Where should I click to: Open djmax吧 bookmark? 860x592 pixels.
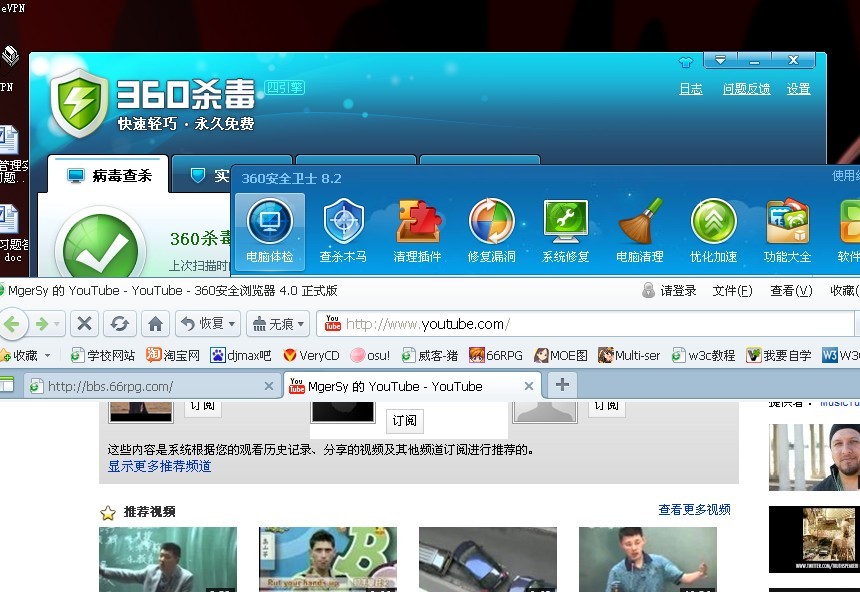tap(241, 356)
